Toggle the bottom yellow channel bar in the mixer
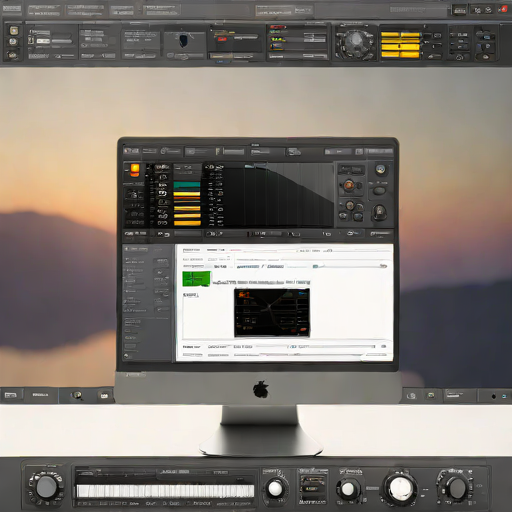 point(187,223)
